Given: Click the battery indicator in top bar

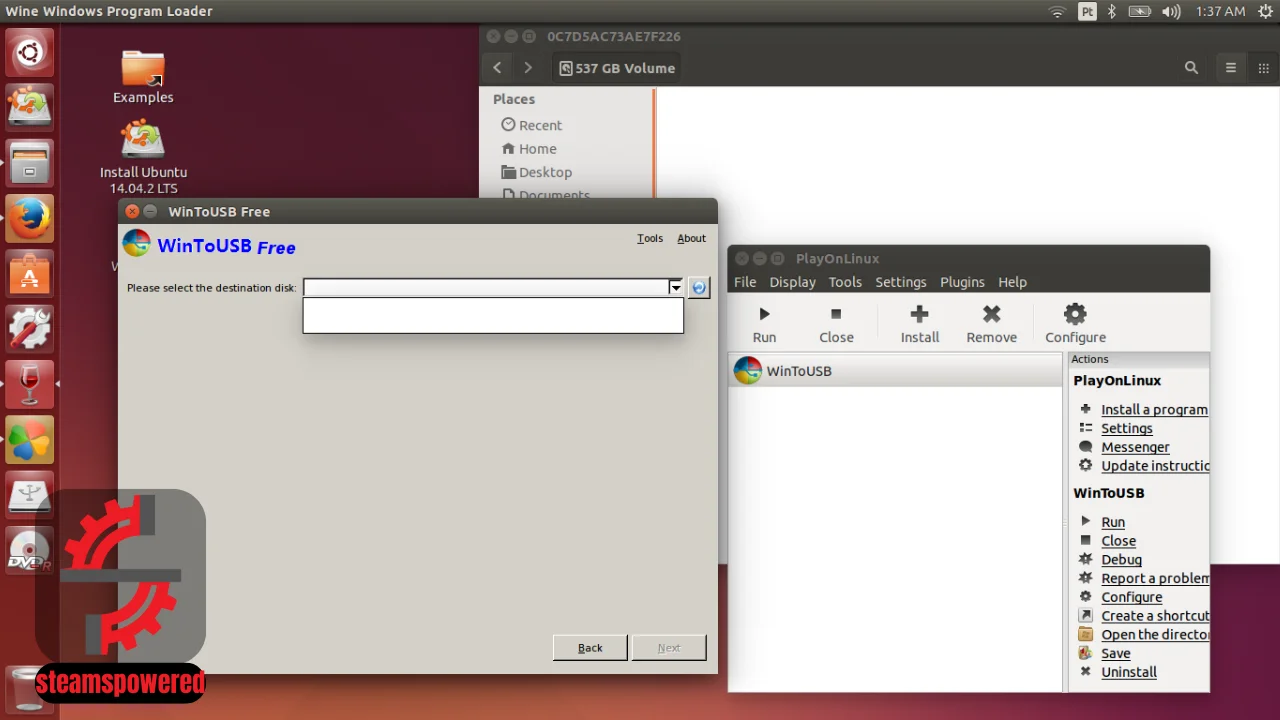Looking at the screenshot, I should pyautogui.click(x=1139, y=12).
